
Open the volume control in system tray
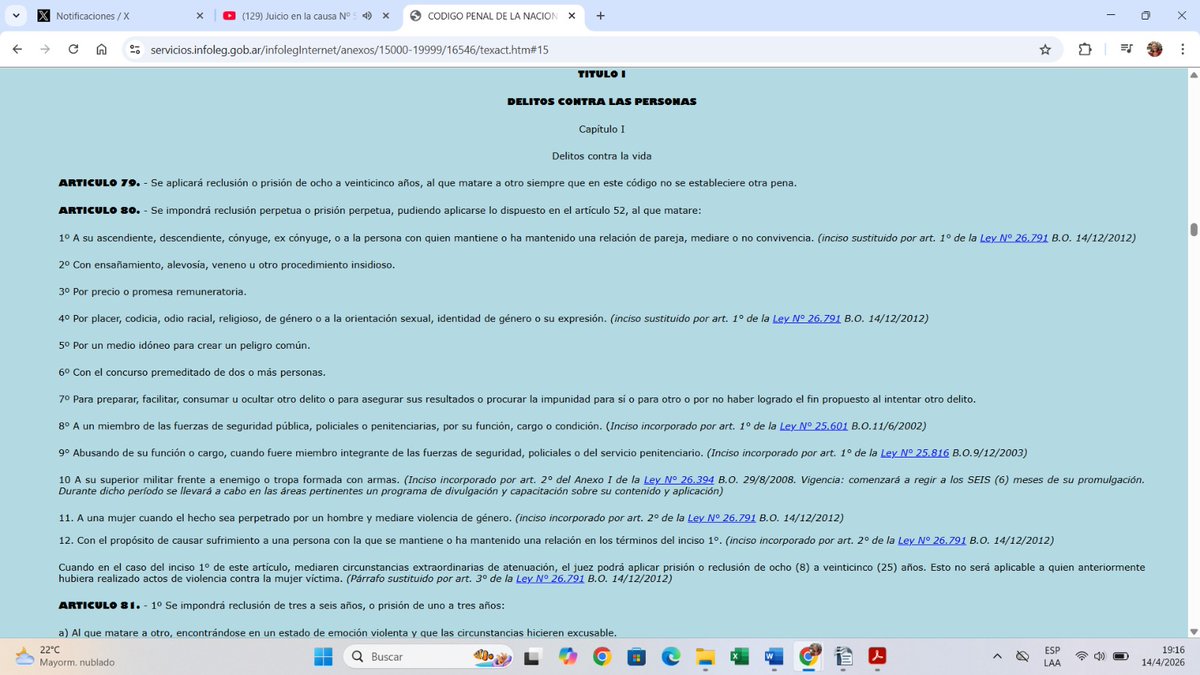(x=1100, y=657)
